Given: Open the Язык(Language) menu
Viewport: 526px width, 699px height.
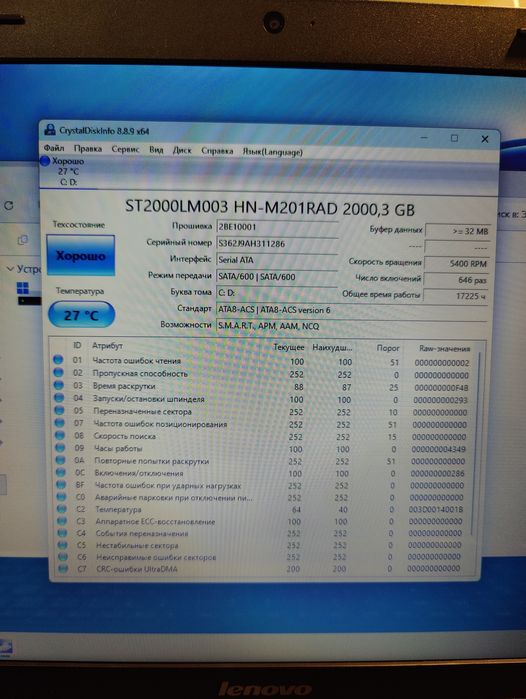Looking at the screenshot, I should tap(272, 152).
